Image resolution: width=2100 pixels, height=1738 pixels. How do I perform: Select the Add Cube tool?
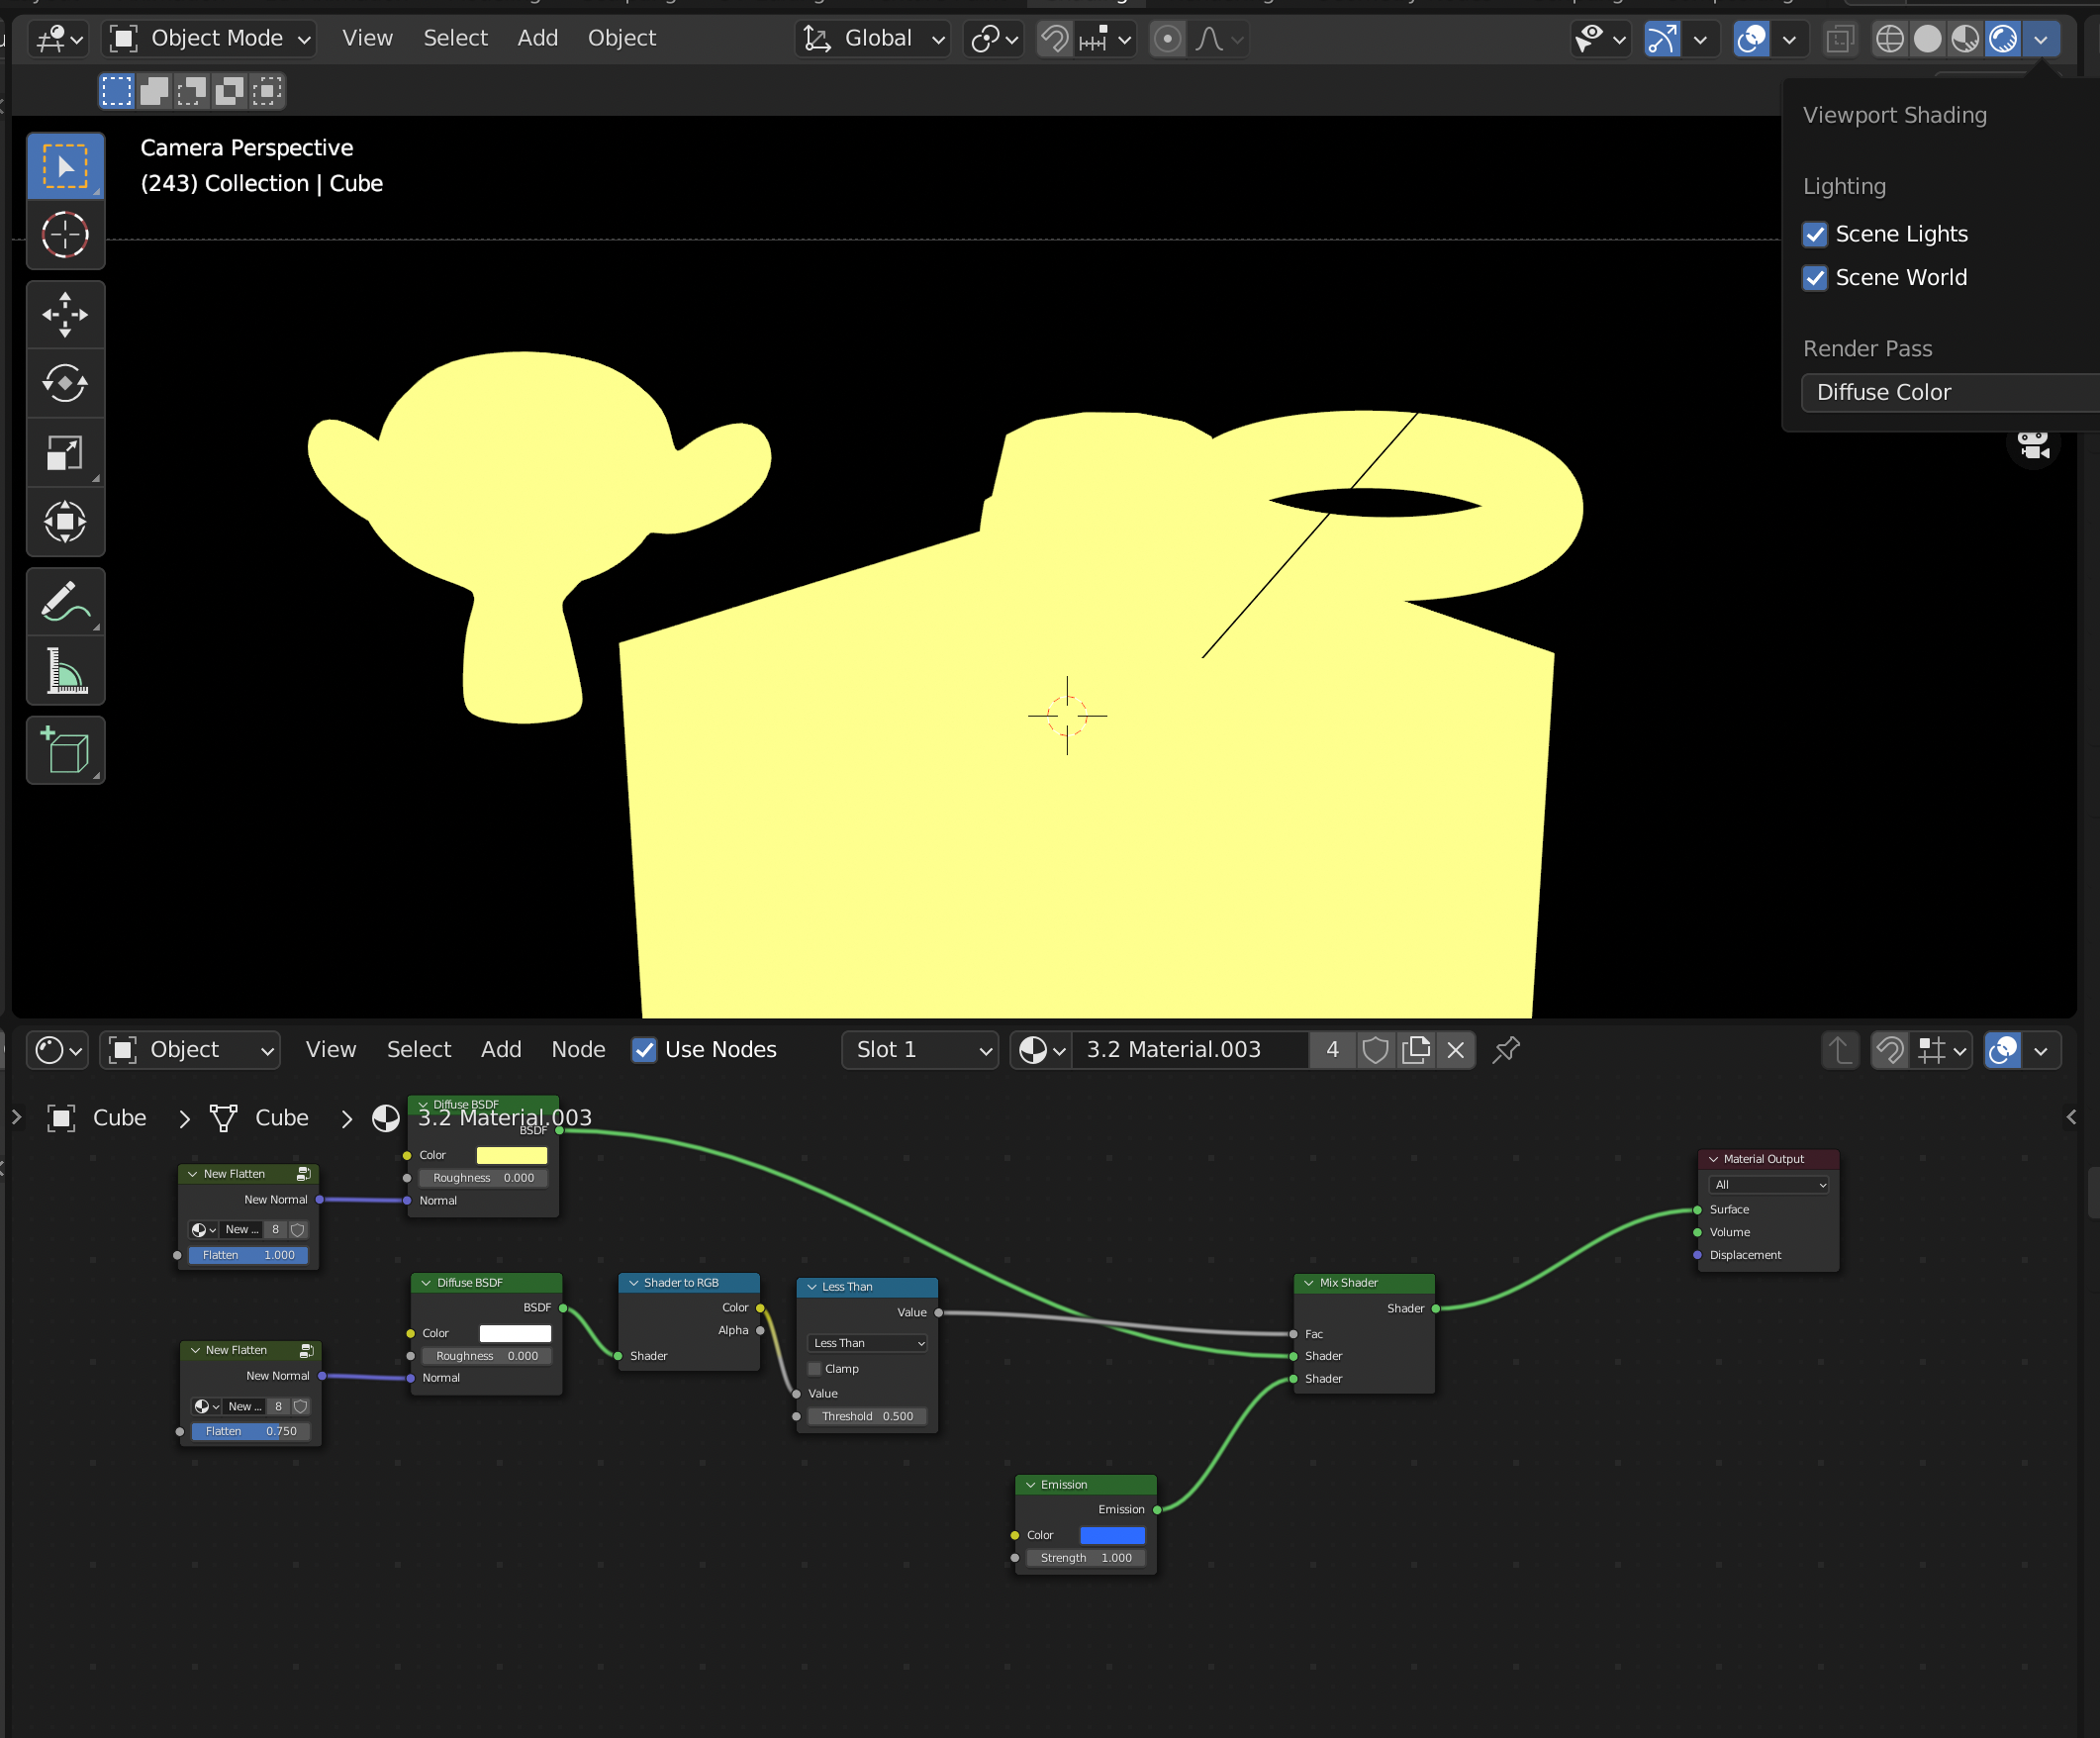point(65,751)
